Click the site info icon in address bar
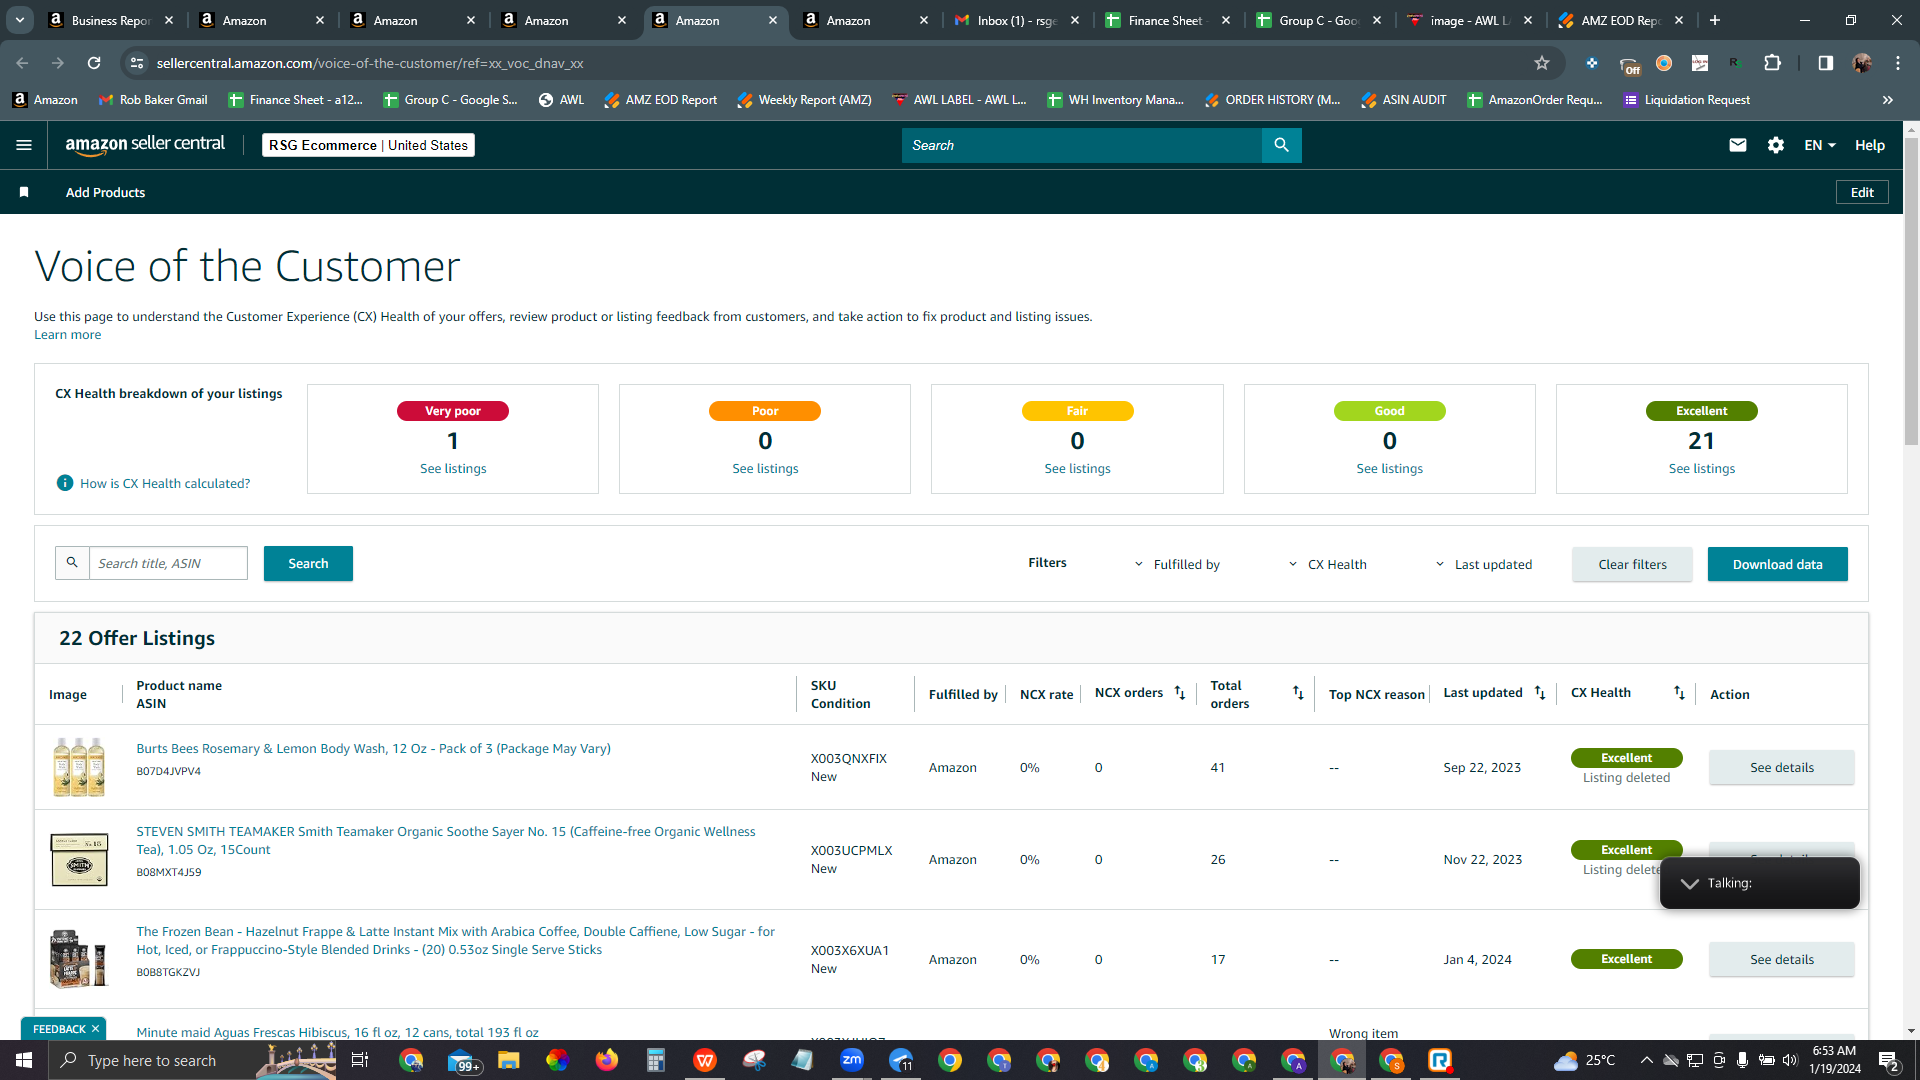Image resolution: width=1920 pixels, height=1080 pixels. click(x=137, y=63)
